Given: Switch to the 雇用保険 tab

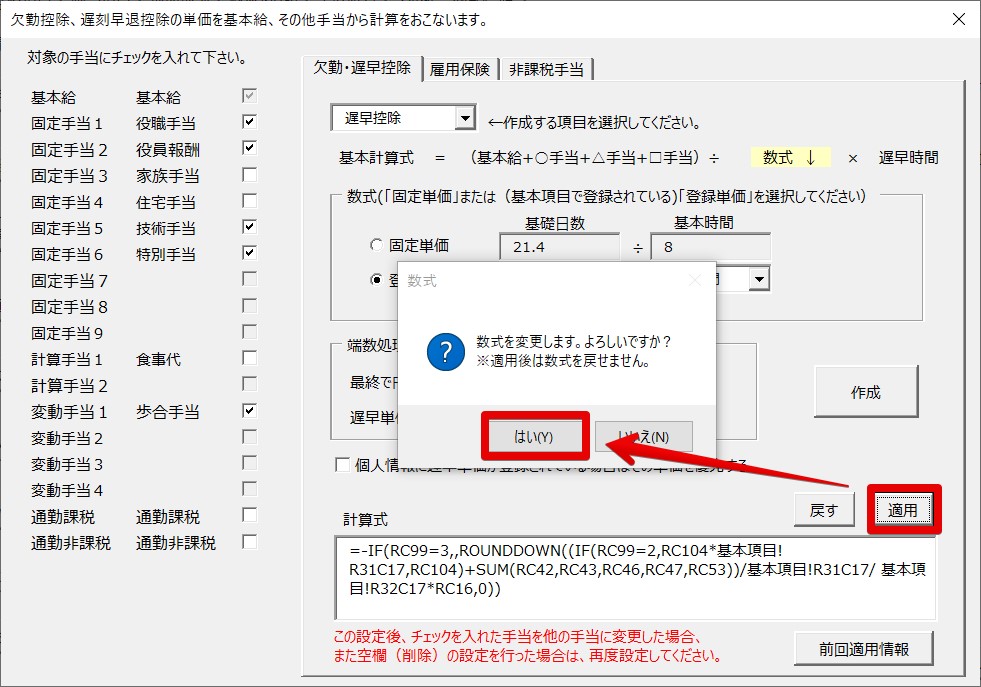Looking at the screenshot, I should (459, 69).
